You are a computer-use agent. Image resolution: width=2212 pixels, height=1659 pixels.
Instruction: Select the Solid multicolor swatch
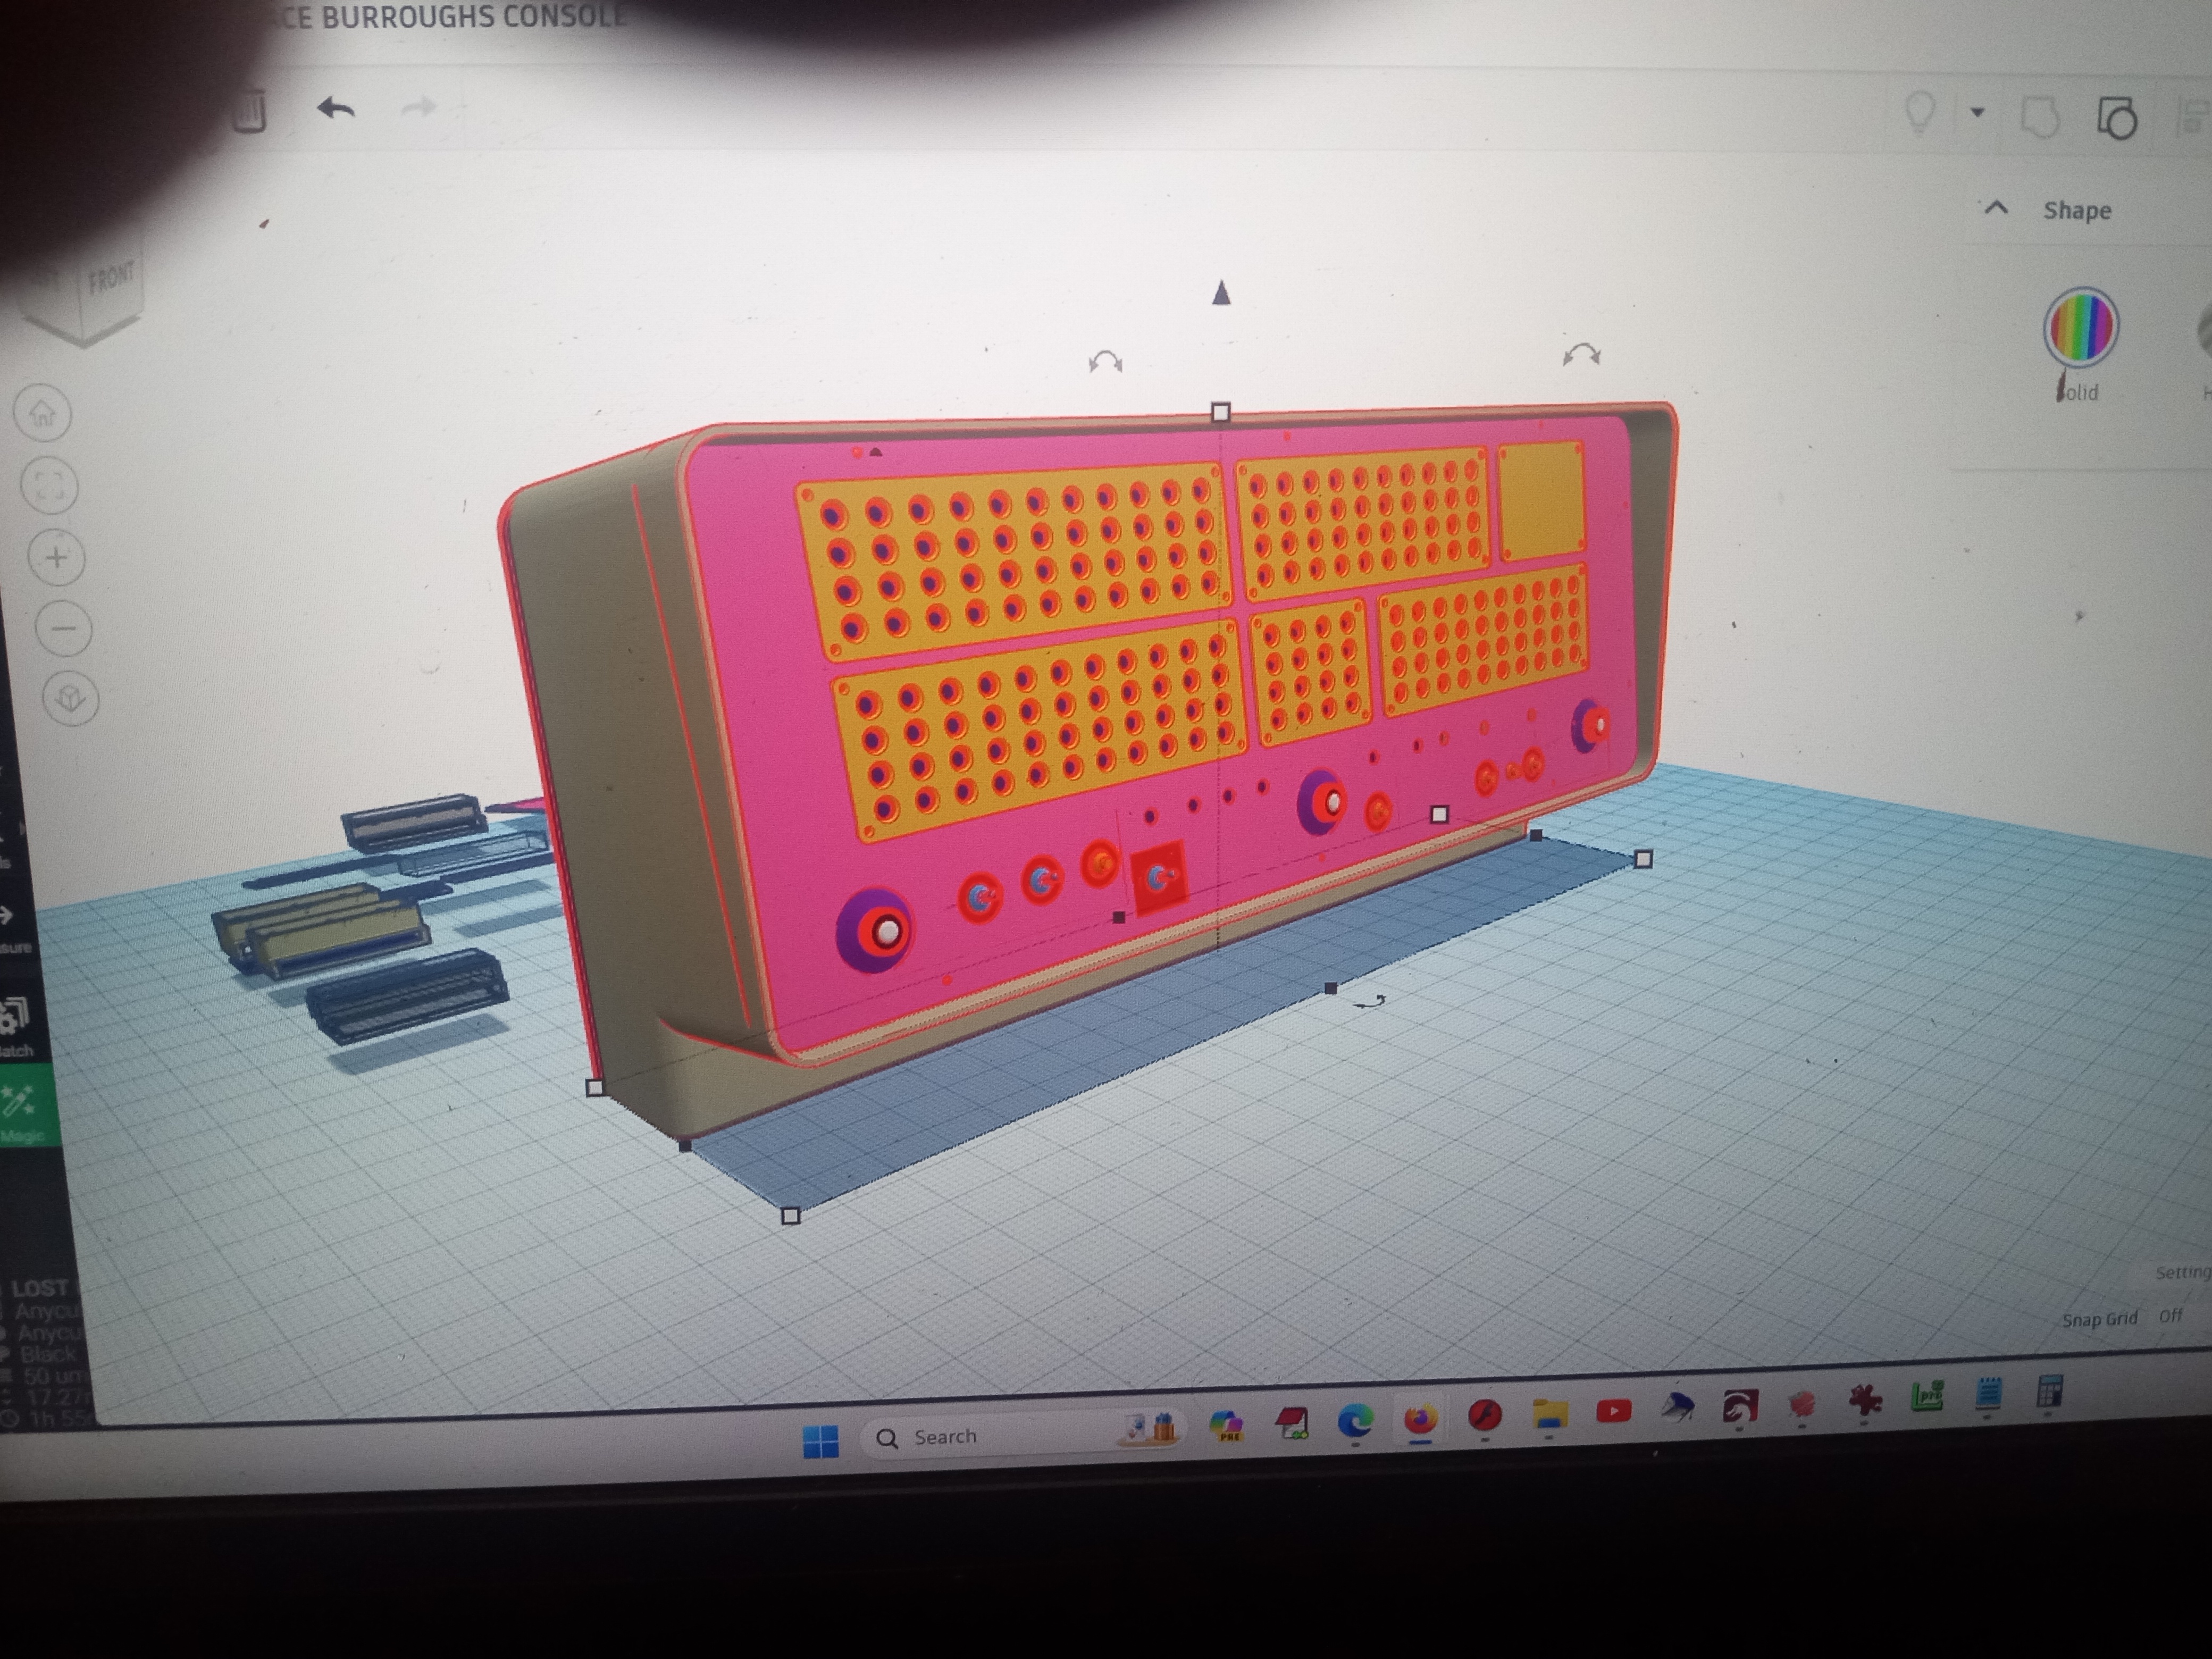point(2080,327)
